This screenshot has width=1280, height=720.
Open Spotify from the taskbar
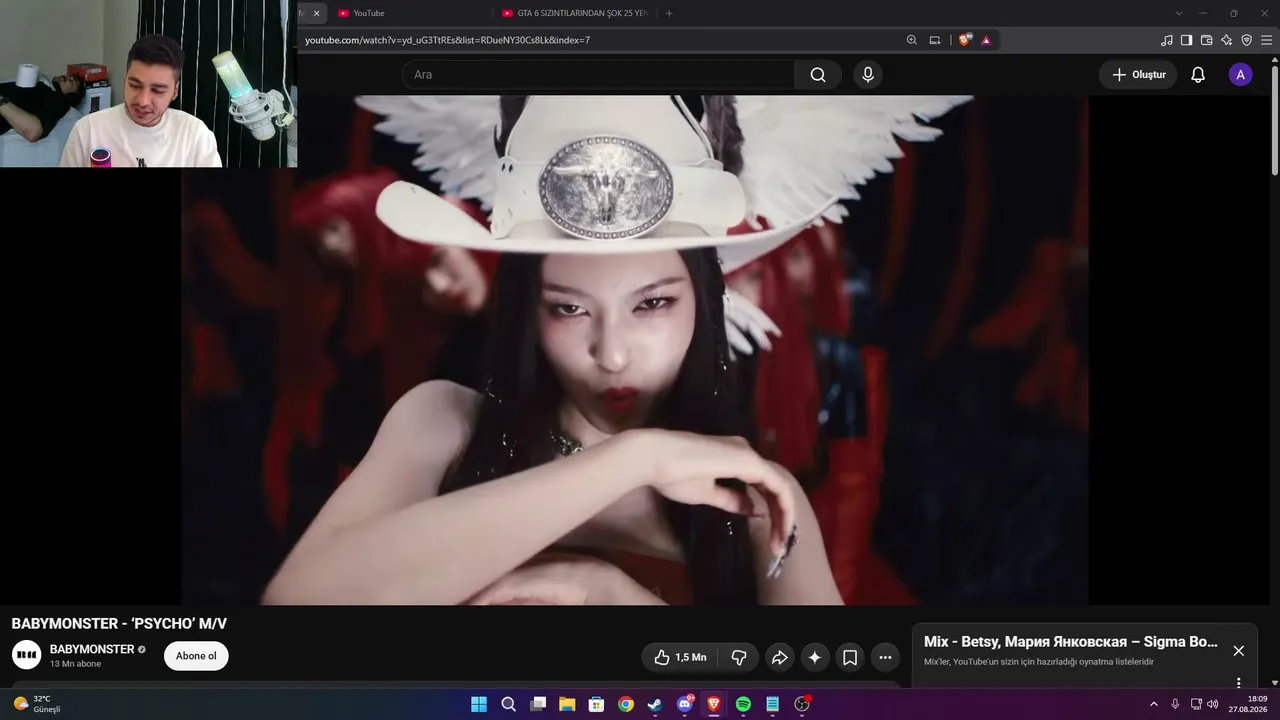(x=743, y=704)
